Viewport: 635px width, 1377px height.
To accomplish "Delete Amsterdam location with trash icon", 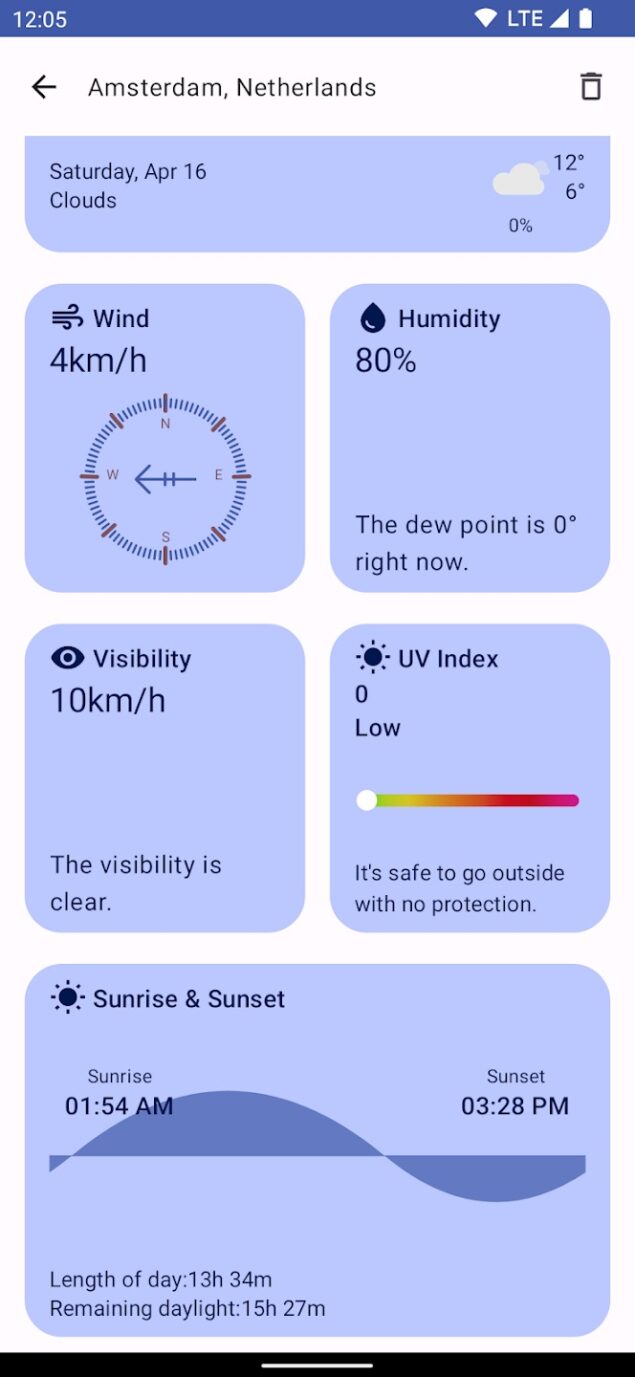I will click(x=591, y=87).
